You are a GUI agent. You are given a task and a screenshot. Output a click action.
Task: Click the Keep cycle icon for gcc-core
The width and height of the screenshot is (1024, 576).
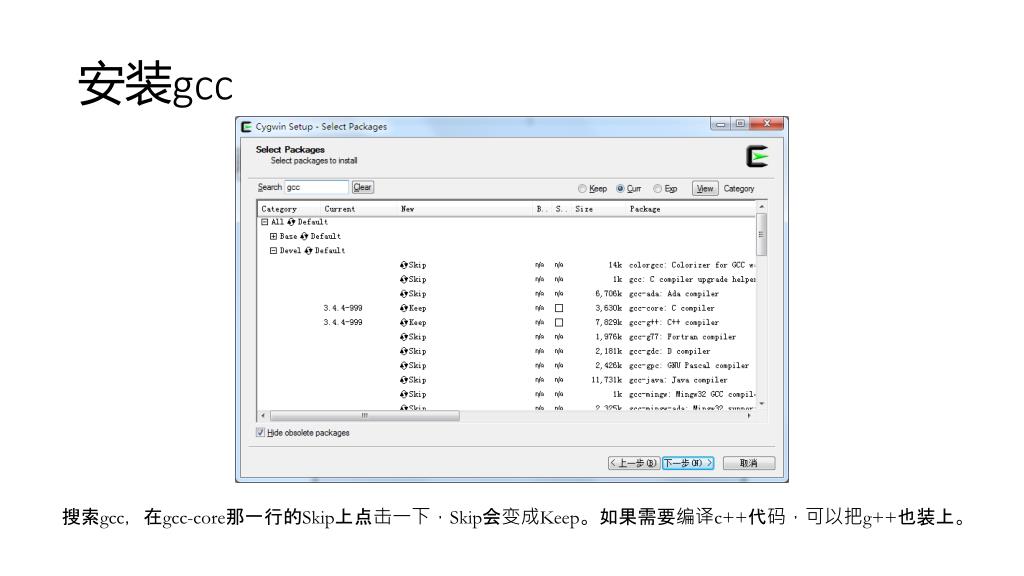404,308
